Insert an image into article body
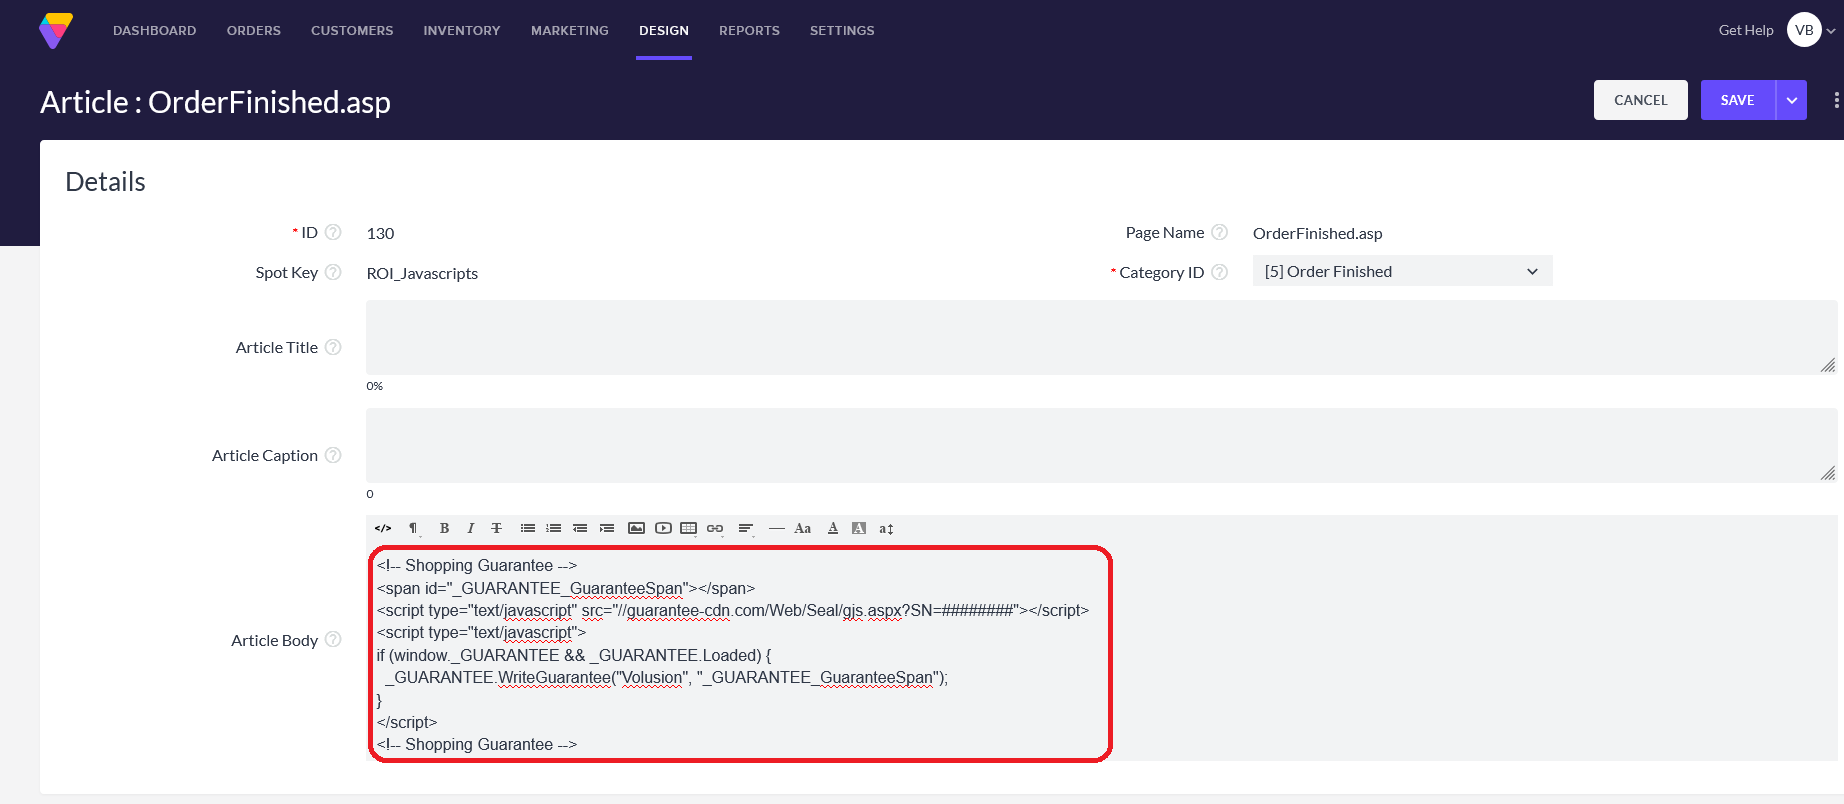Viewport: 1844px width, 804px height. (636, 528)
